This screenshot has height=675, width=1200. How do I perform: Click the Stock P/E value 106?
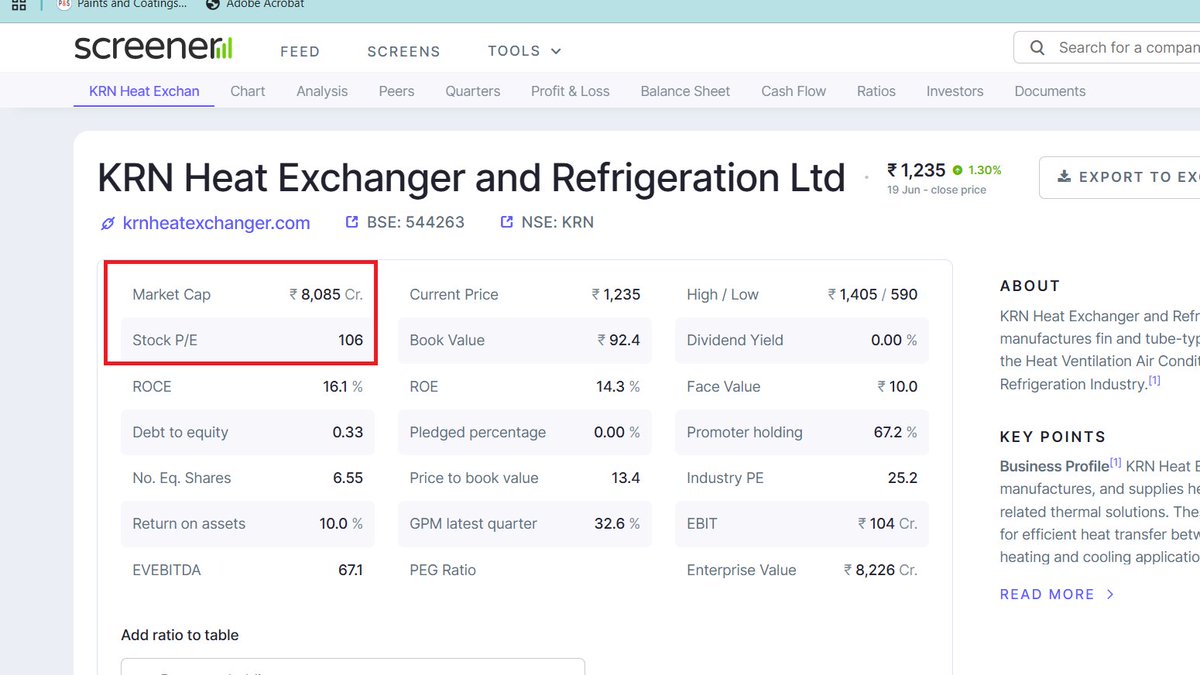(350, 340)
